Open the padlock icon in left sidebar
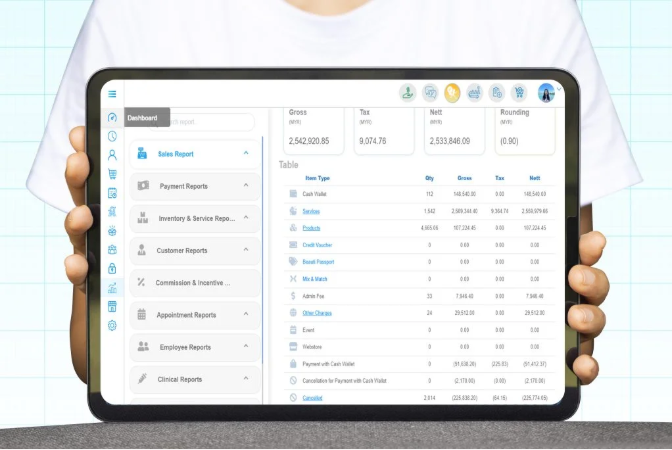Viewport: 672px width, 450px height. click(x=112, y=268)
